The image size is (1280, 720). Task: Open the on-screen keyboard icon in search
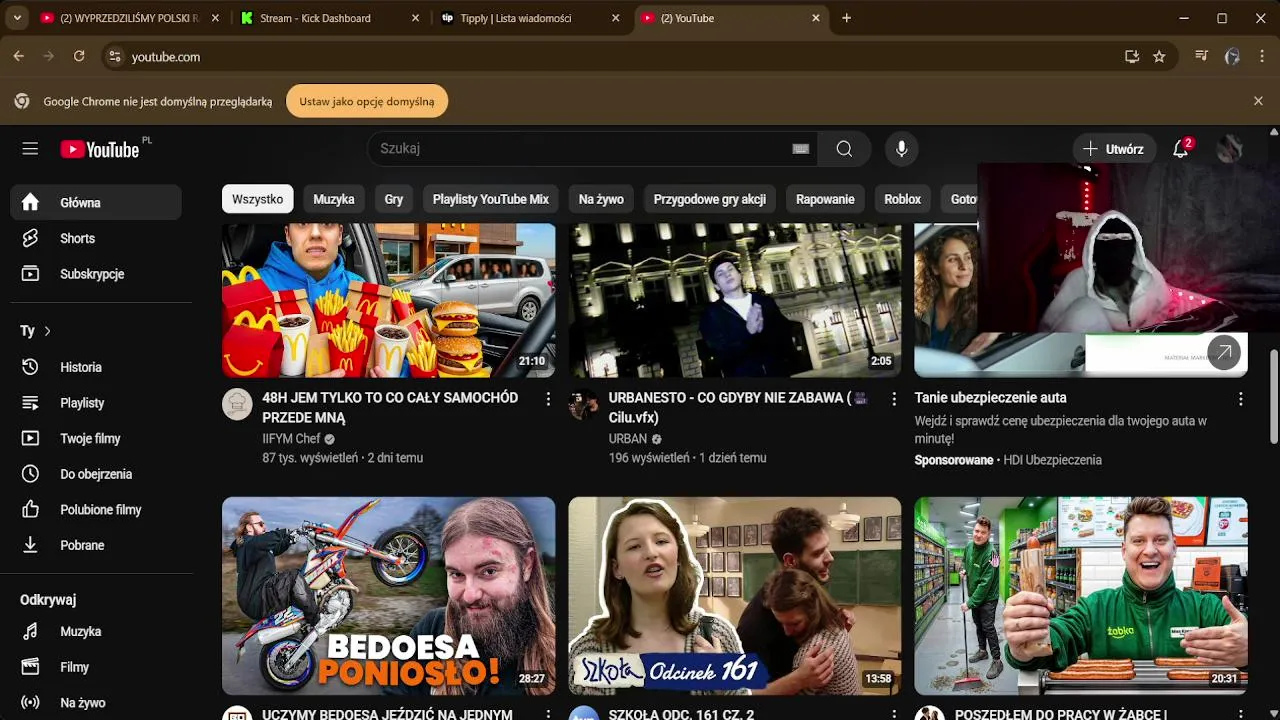(x=800, y=149)
